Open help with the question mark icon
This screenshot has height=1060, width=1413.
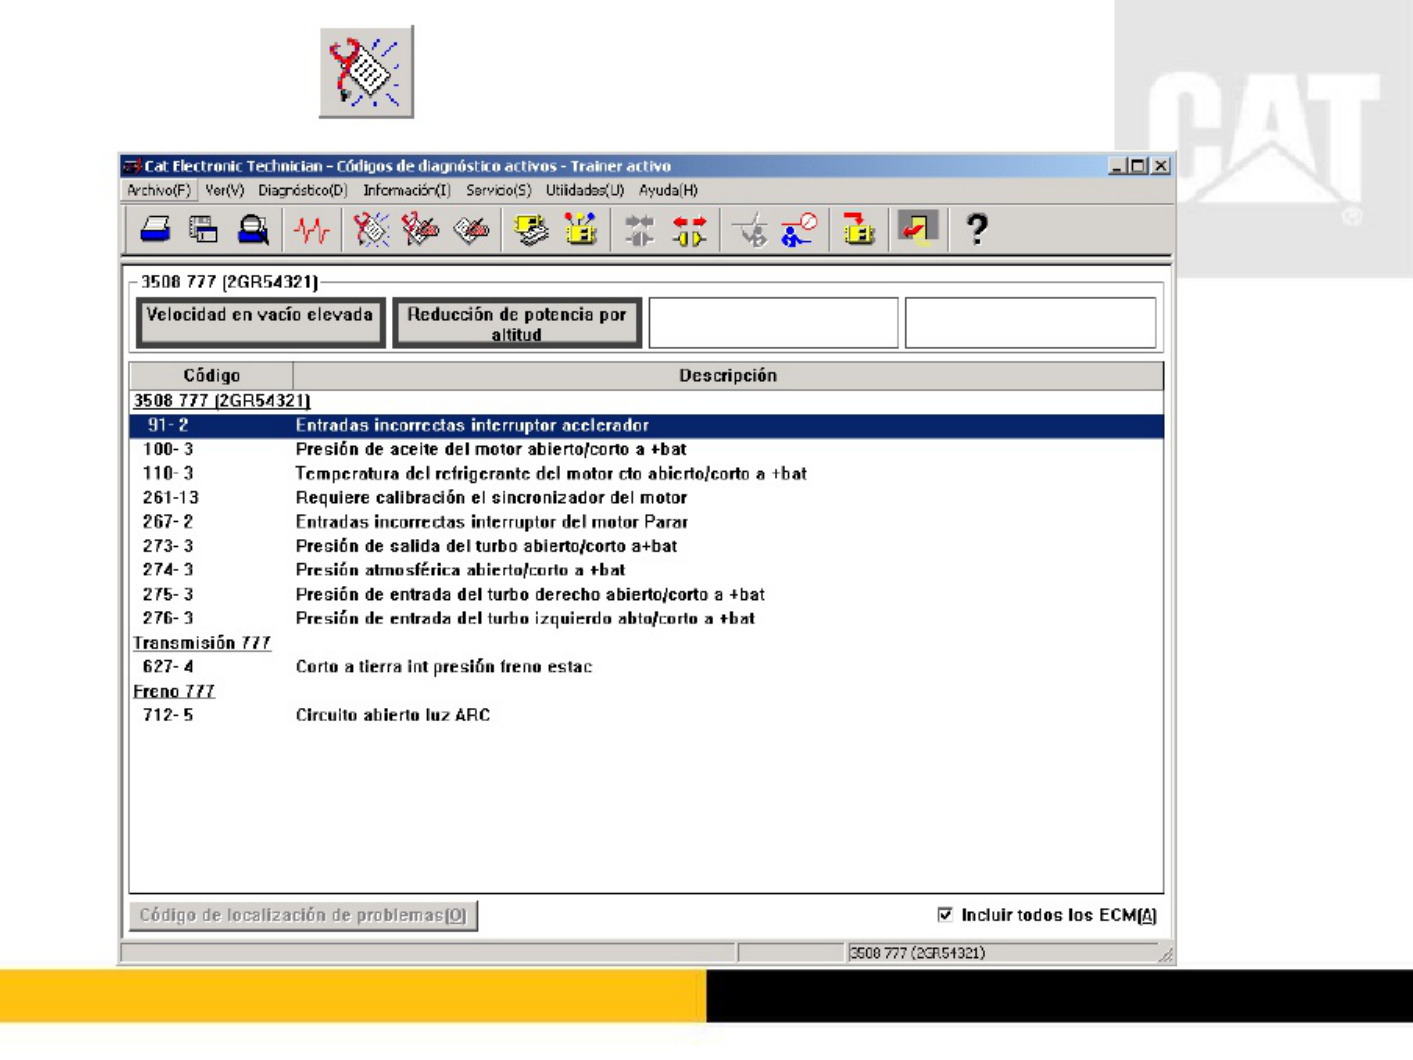977,231
